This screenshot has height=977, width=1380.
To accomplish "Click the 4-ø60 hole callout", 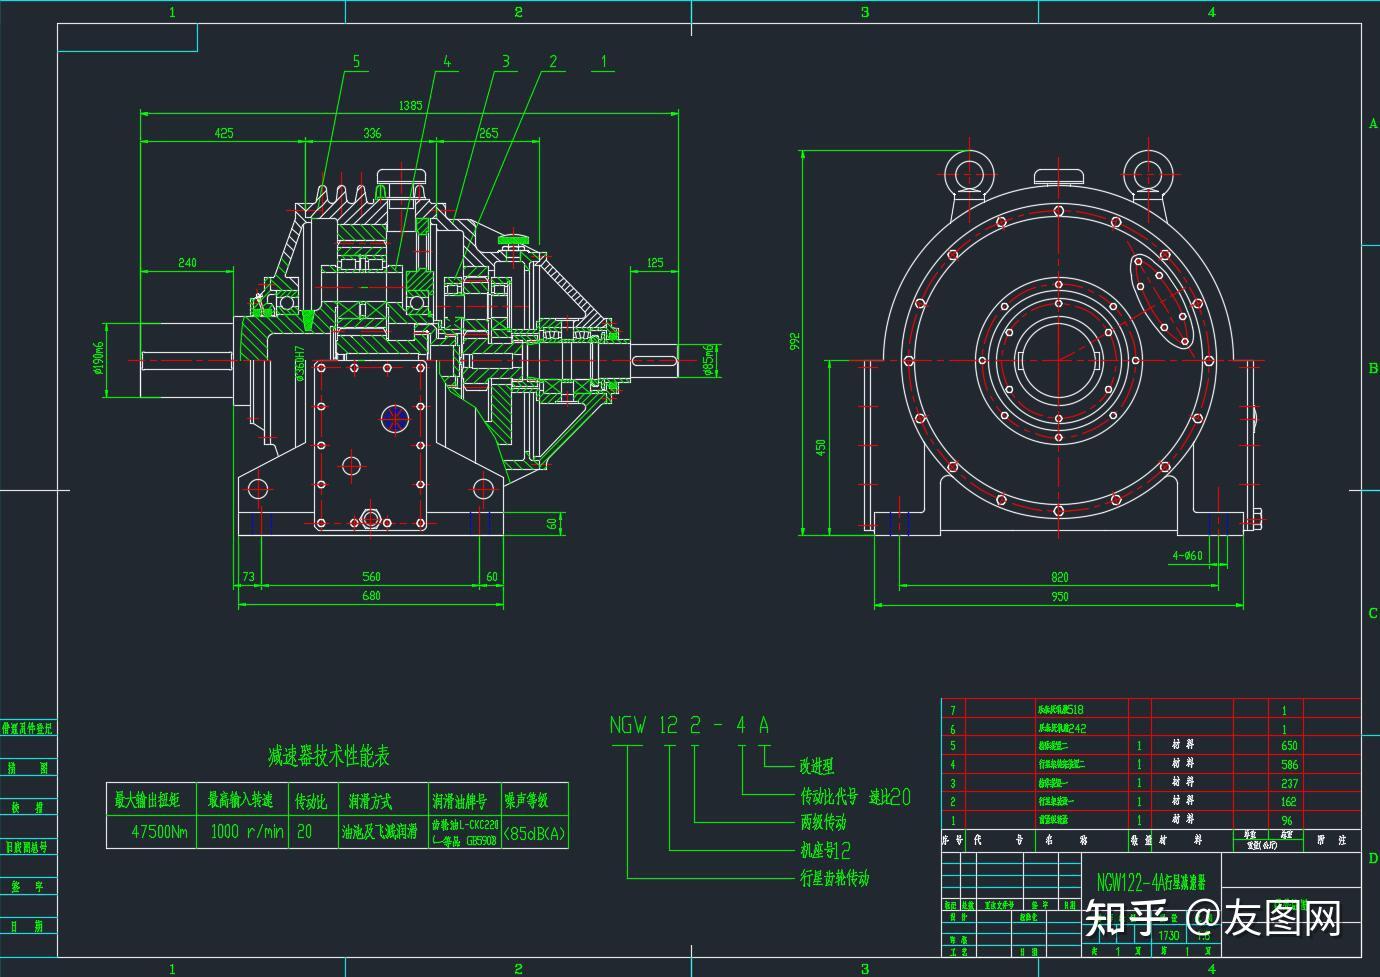I will [1187, 556].
